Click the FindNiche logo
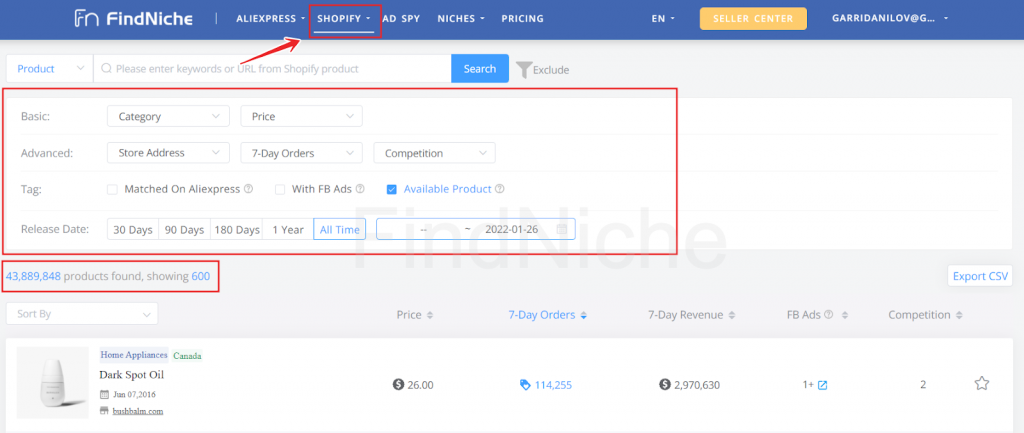 pos(133,18)
